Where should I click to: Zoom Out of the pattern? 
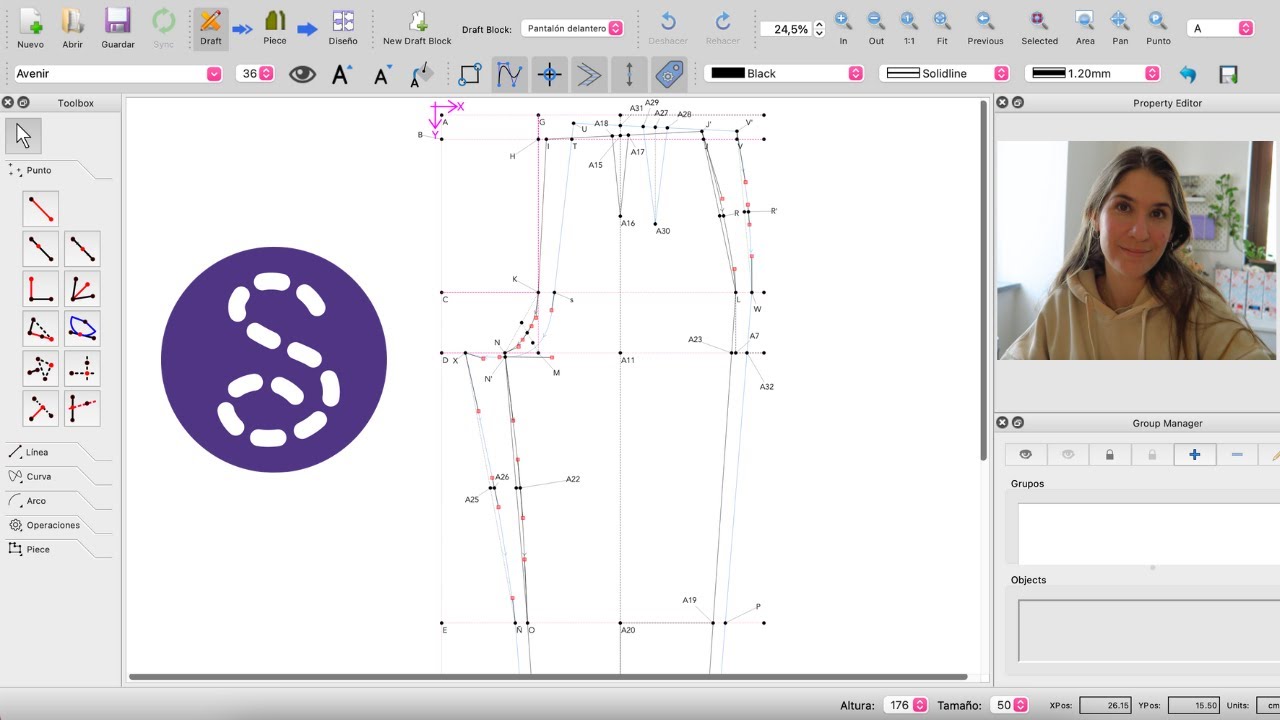[876, 28]
